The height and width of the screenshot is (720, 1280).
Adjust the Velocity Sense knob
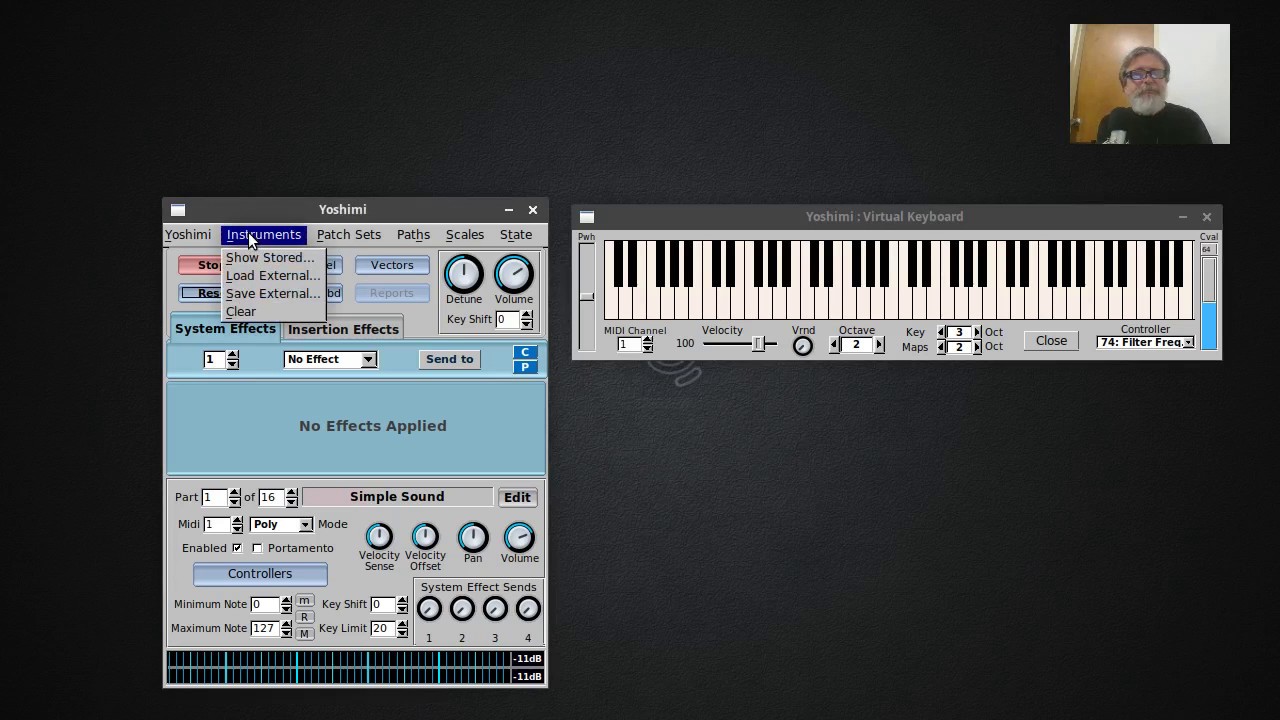[x=379, y=537]
